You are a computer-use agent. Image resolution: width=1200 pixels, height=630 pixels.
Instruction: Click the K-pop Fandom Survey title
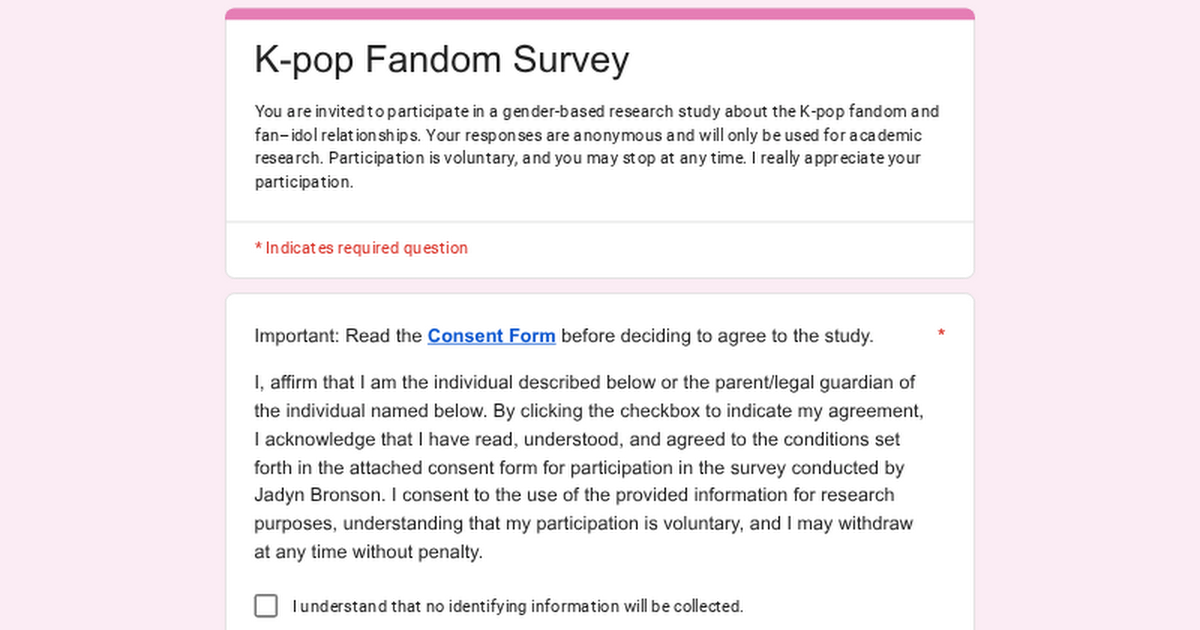pos(442,60)
